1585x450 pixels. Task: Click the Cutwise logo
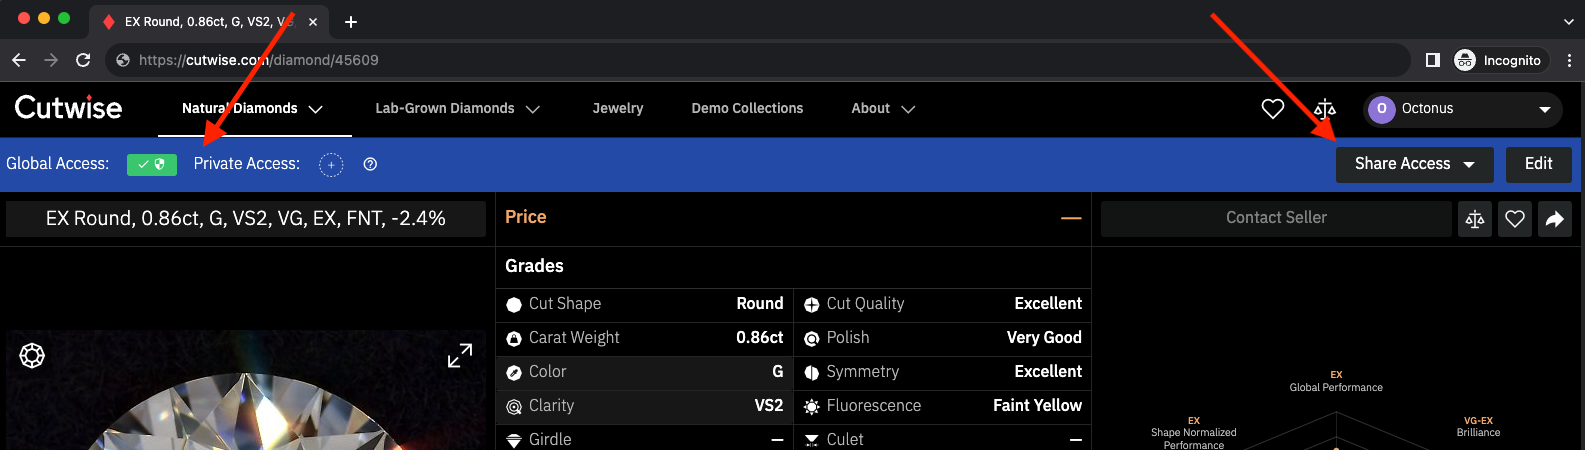pos(68,108)
